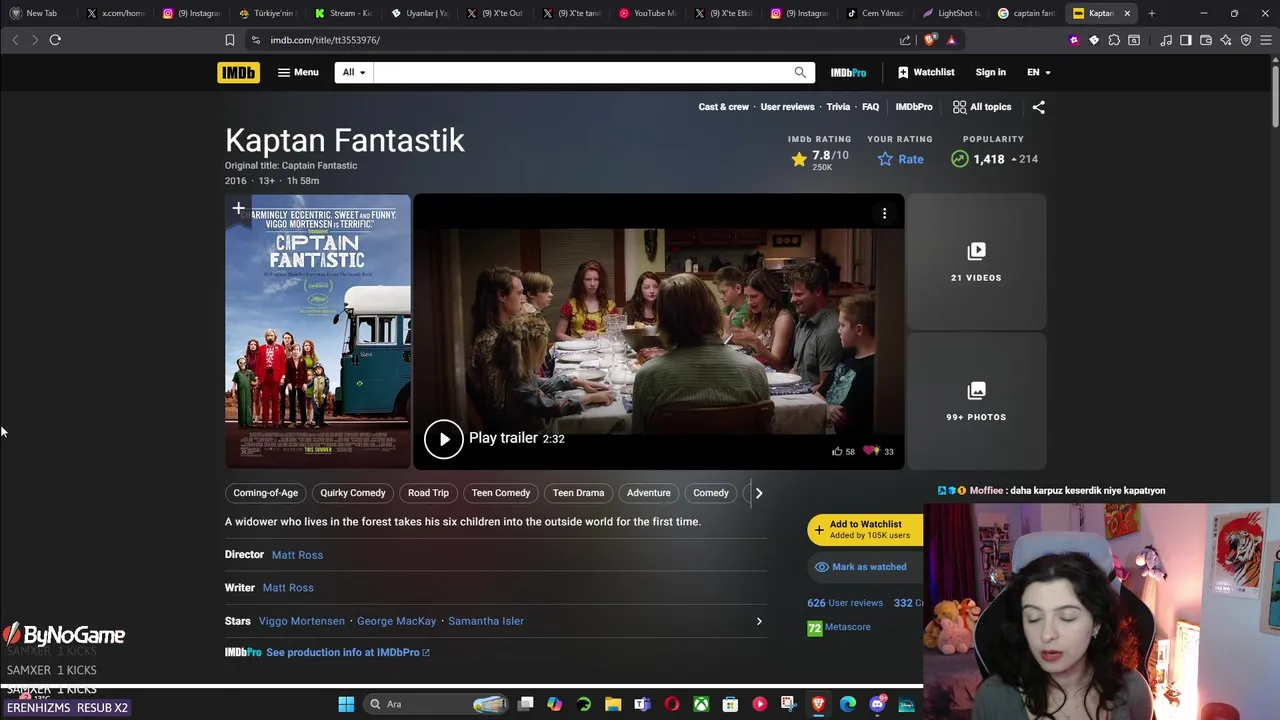Open the Brave VPN shield icon
1280x720 pixels.
1246,40
